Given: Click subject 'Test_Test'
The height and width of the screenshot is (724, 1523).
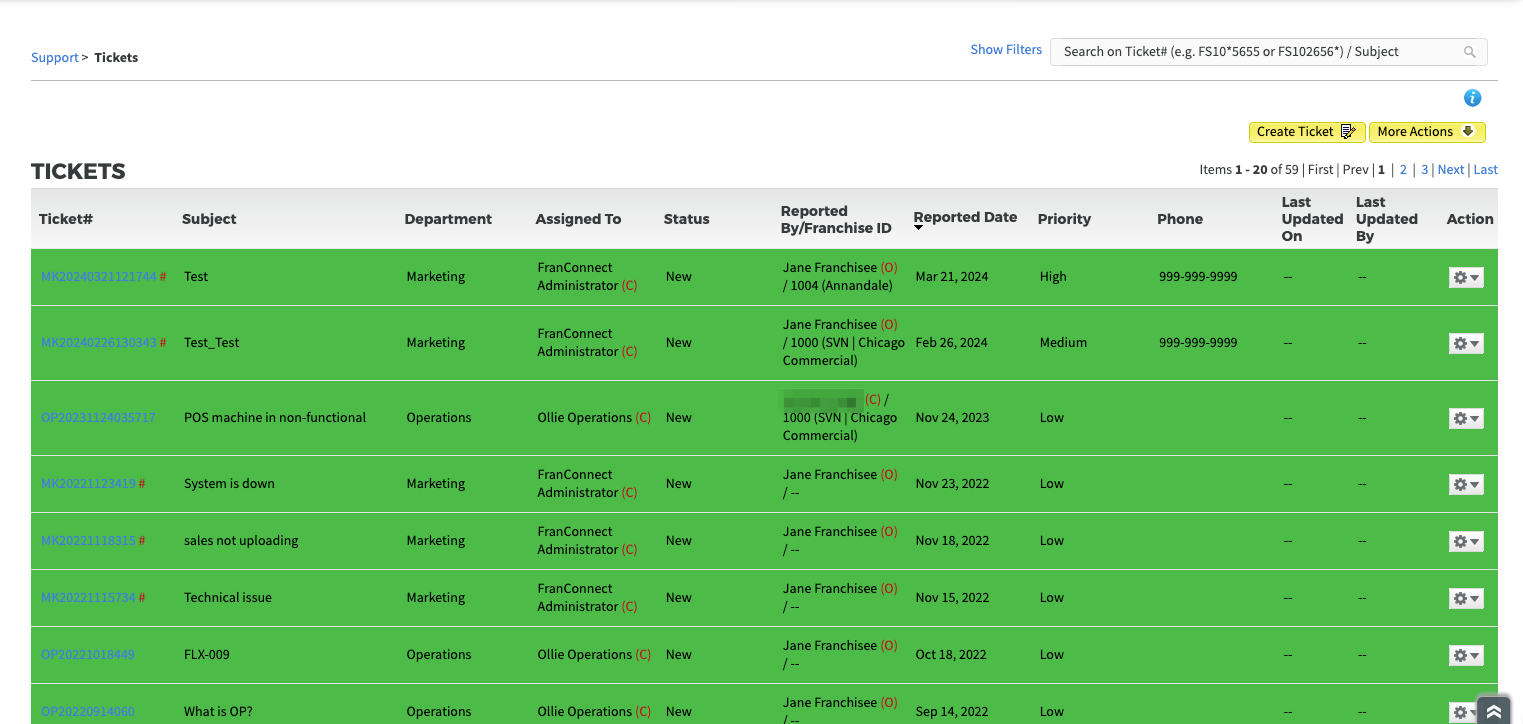Looking at the screenshot, I should 212,342.
